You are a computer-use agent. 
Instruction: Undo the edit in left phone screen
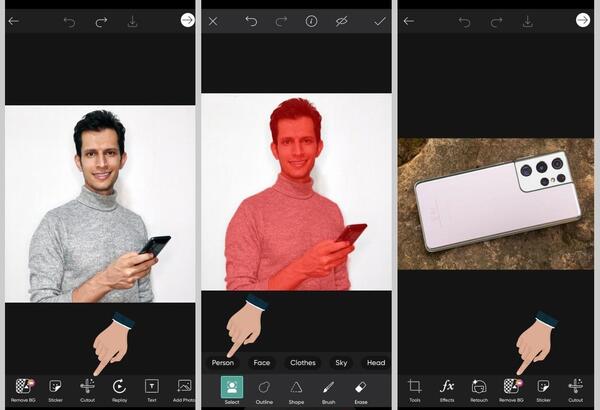(69, 22)
